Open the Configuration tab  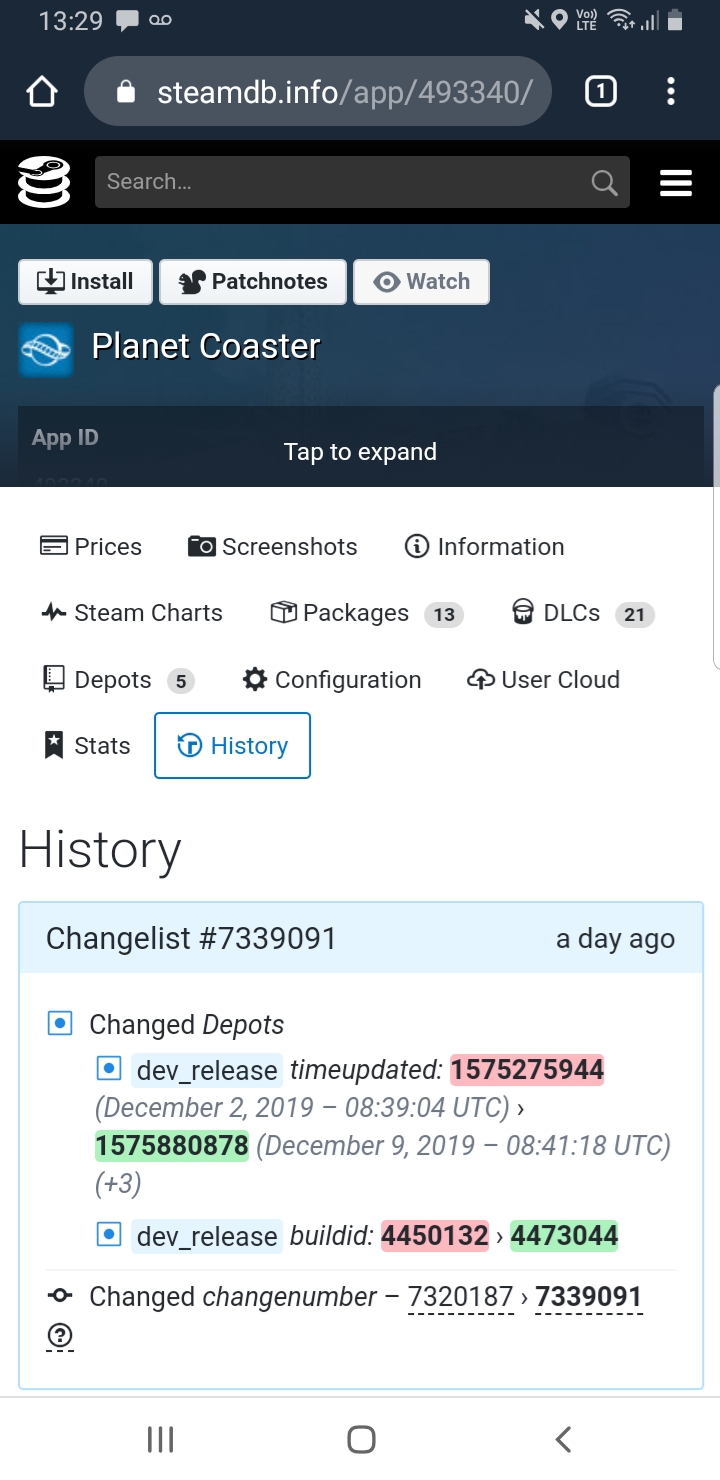point(332,680)
